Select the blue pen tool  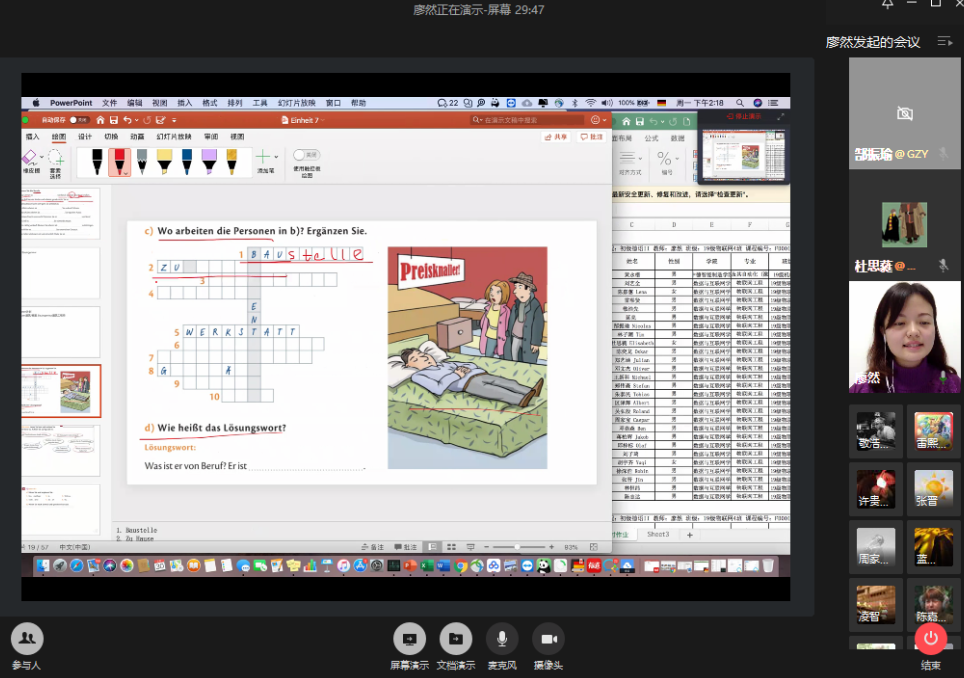(x=187, y=162)
